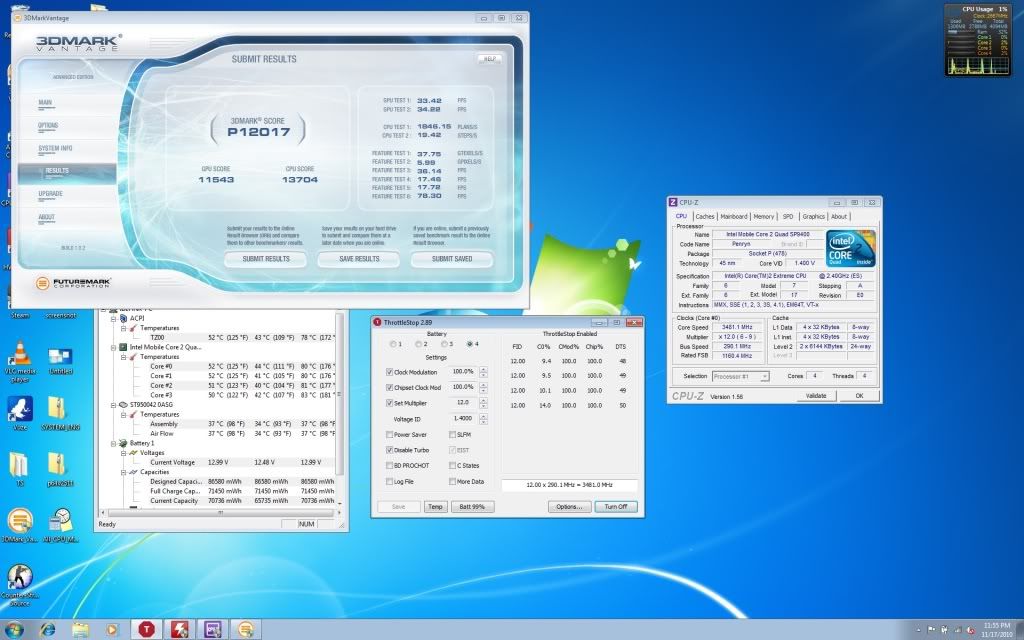Image resolution: width=1024 pixels, height=640 pixels.
Task: Open Windows Explorer from the taskbar
Action: [80, 630]
